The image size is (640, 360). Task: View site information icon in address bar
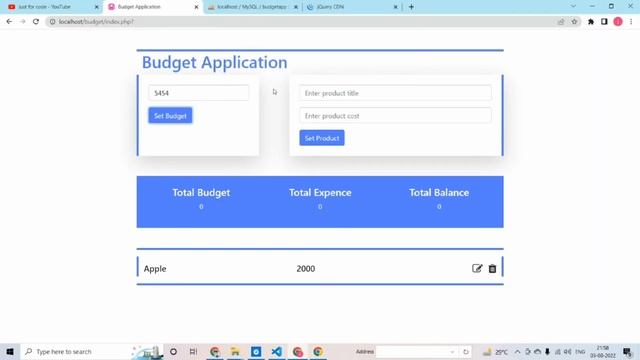tap(52, 22)
